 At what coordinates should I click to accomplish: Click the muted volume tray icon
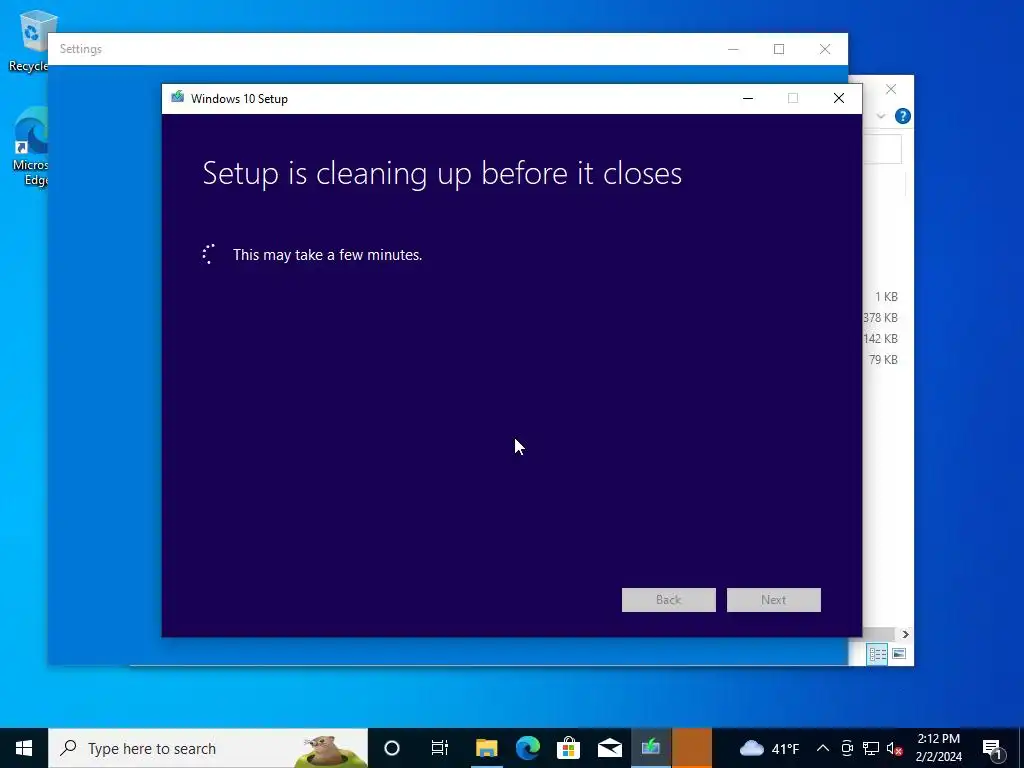pos(894,748)
